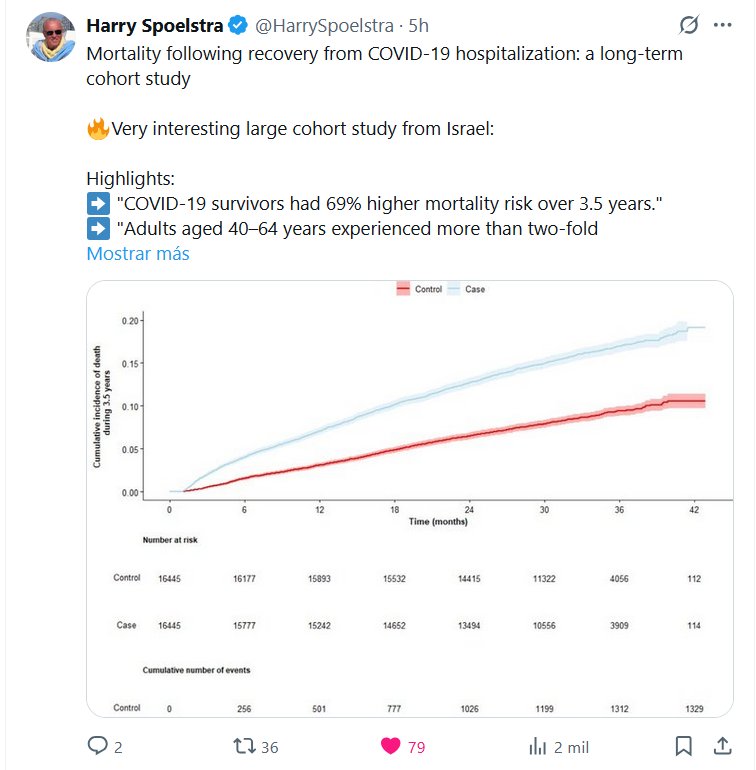
Task: Unlike the tweet via pink heart
Action: (x=391, y=746)
